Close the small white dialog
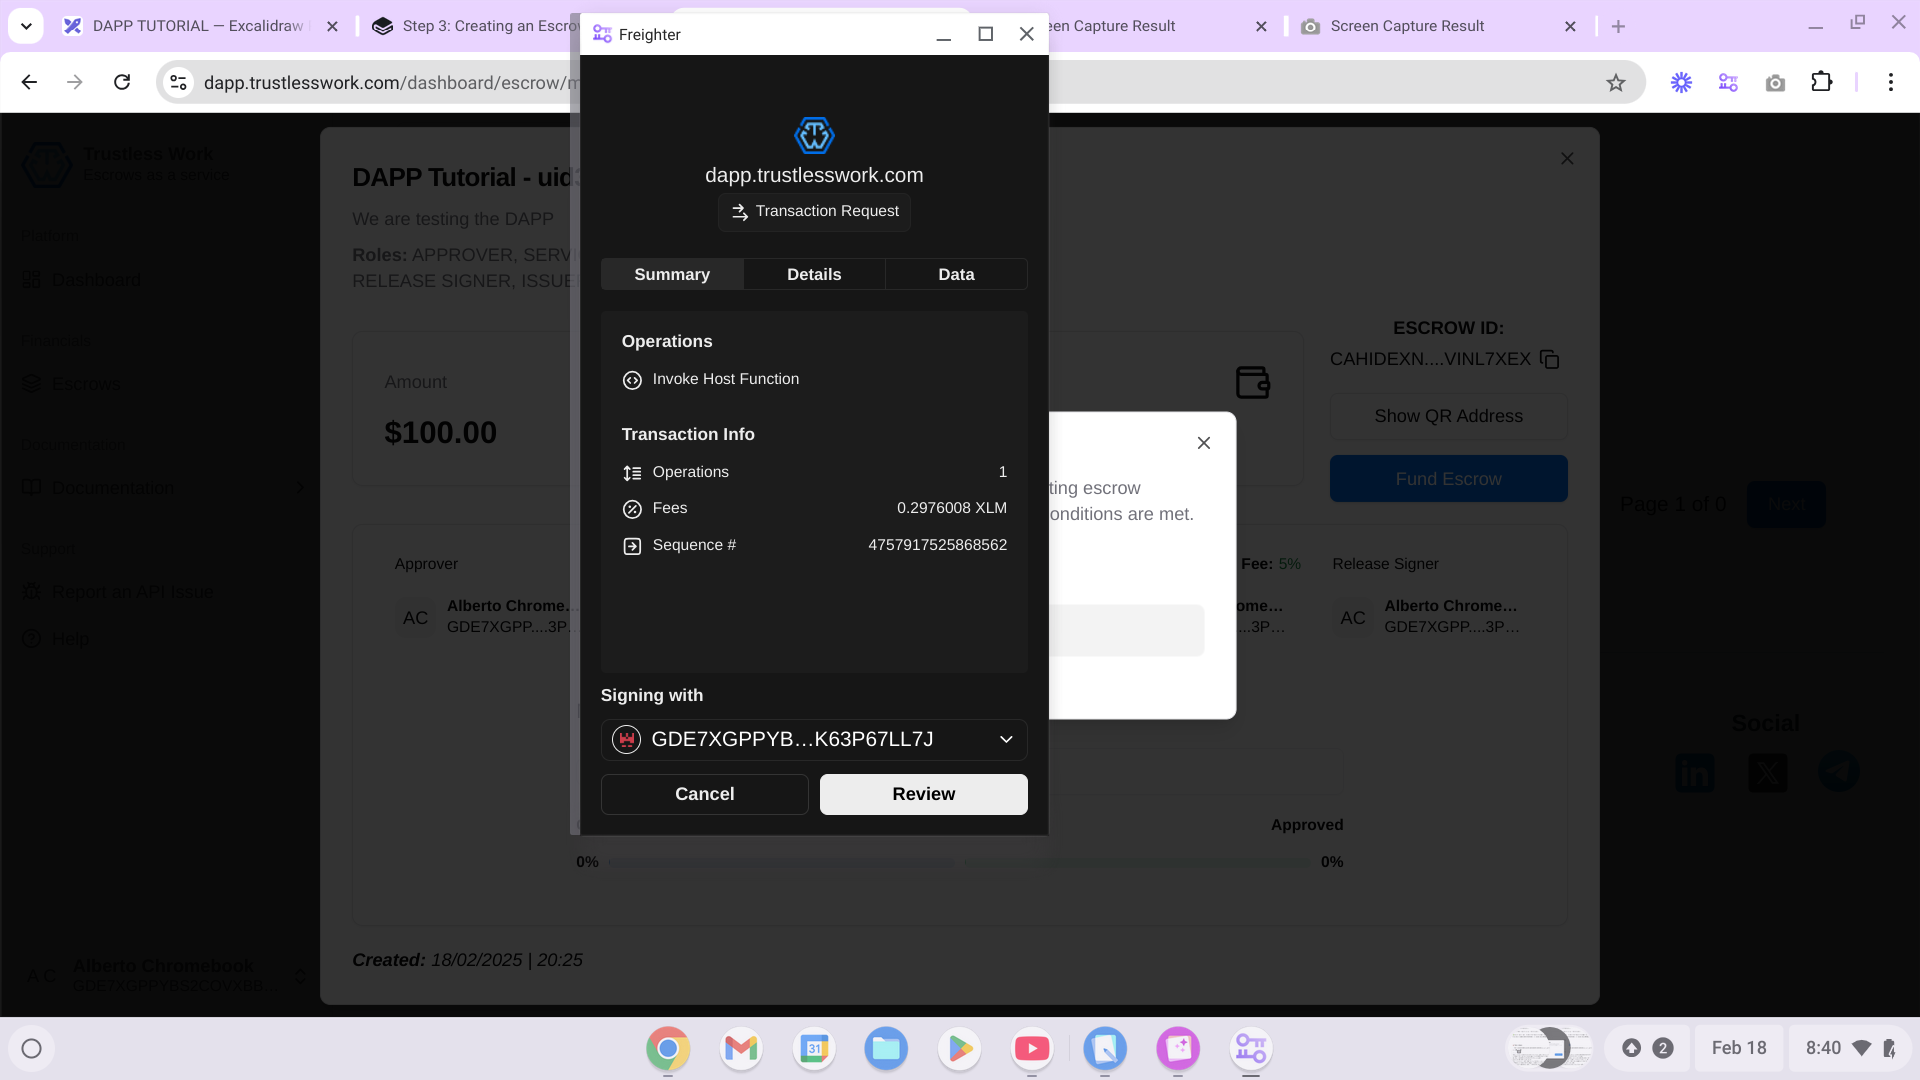This screenshot has height=1080, width=1920. point(1204,443)
